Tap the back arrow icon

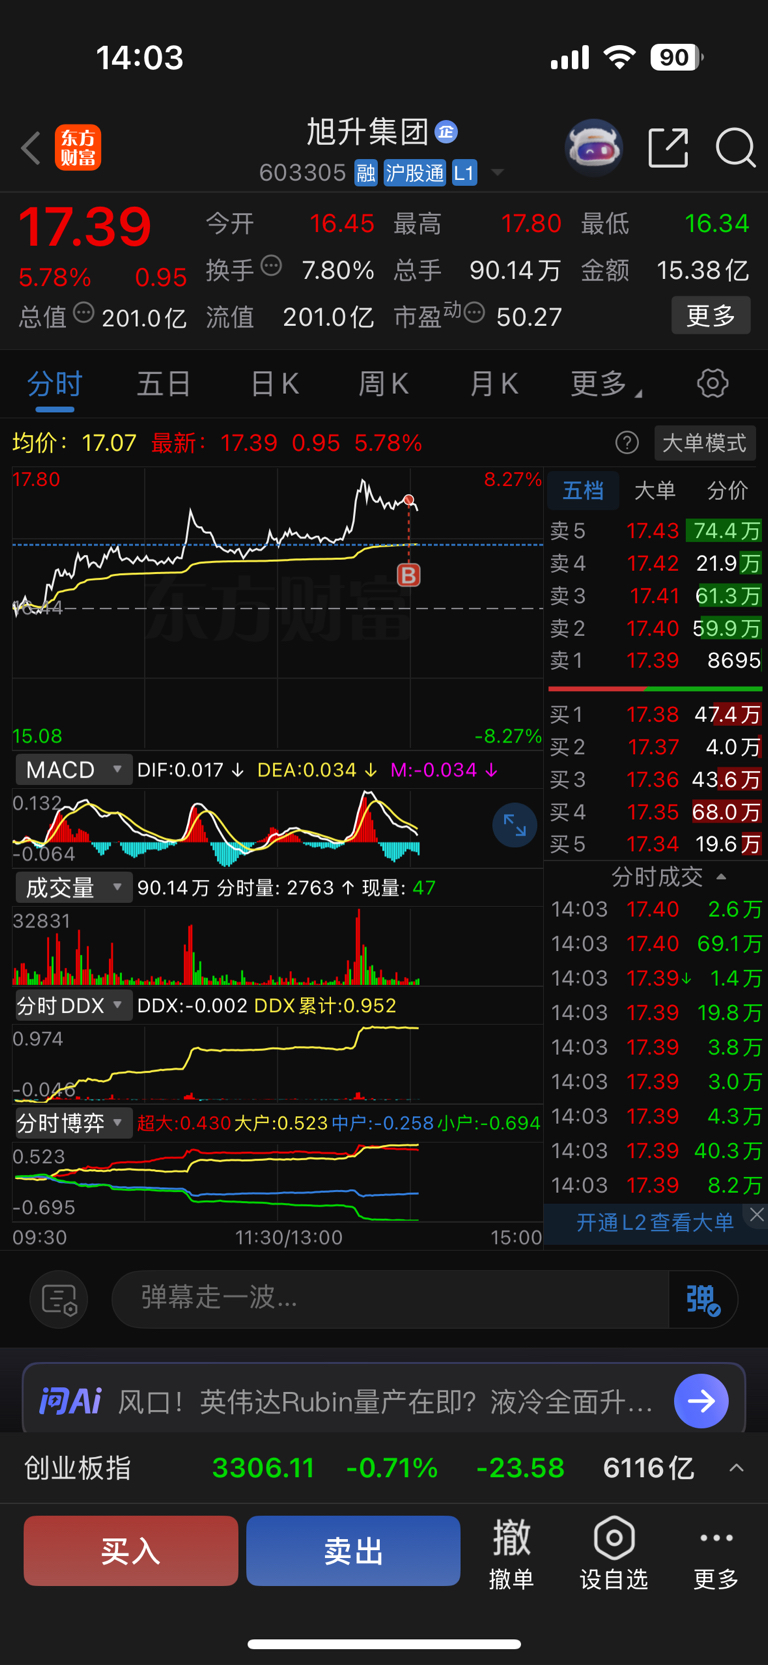point(30,148)
